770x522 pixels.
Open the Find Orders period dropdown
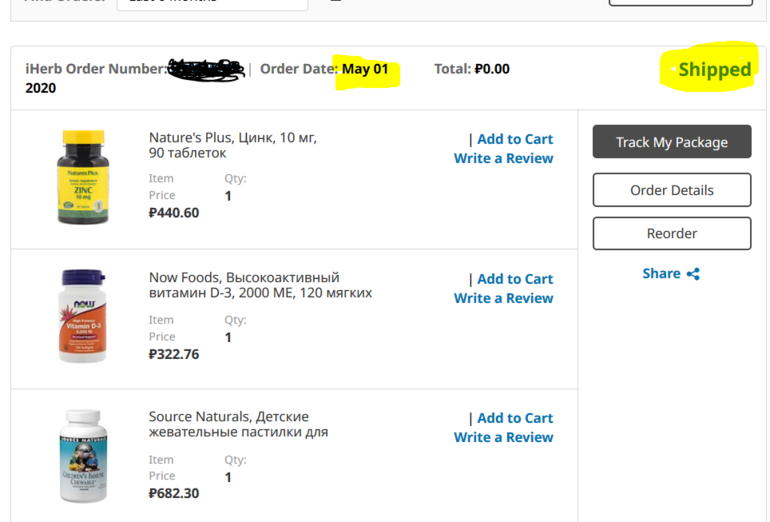click(x=212, y=4)
